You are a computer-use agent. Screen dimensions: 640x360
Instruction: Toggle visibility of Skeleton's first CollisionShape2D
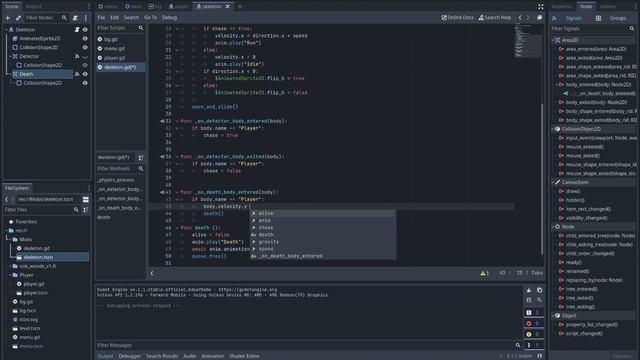[x=85, y=47]
